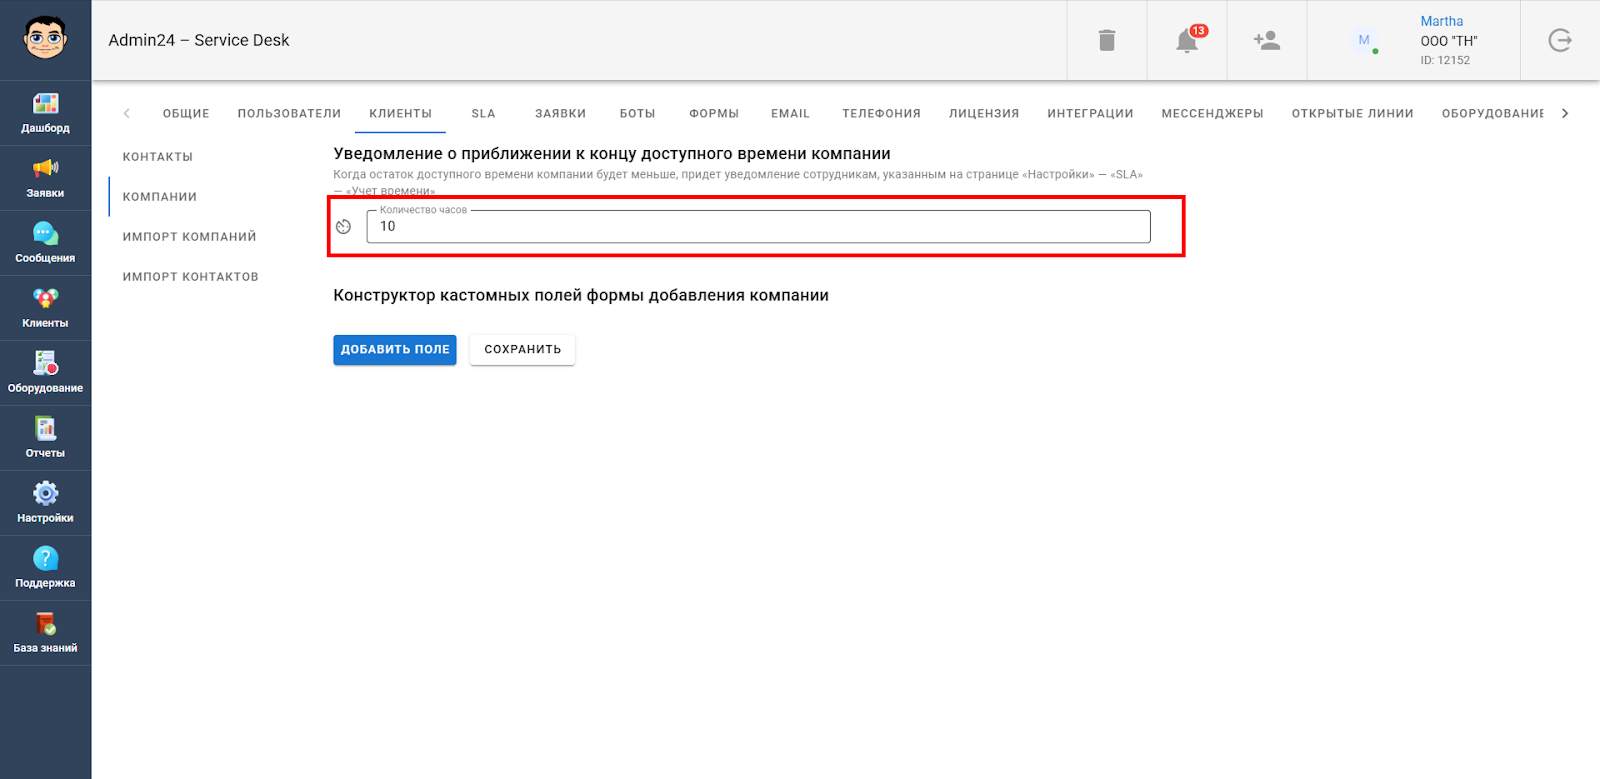This screenshot has width=1600, height=779.
Task: Switch to the ТЕЛЕФОНИЯ tab
Action: click(x=881, y=113)
